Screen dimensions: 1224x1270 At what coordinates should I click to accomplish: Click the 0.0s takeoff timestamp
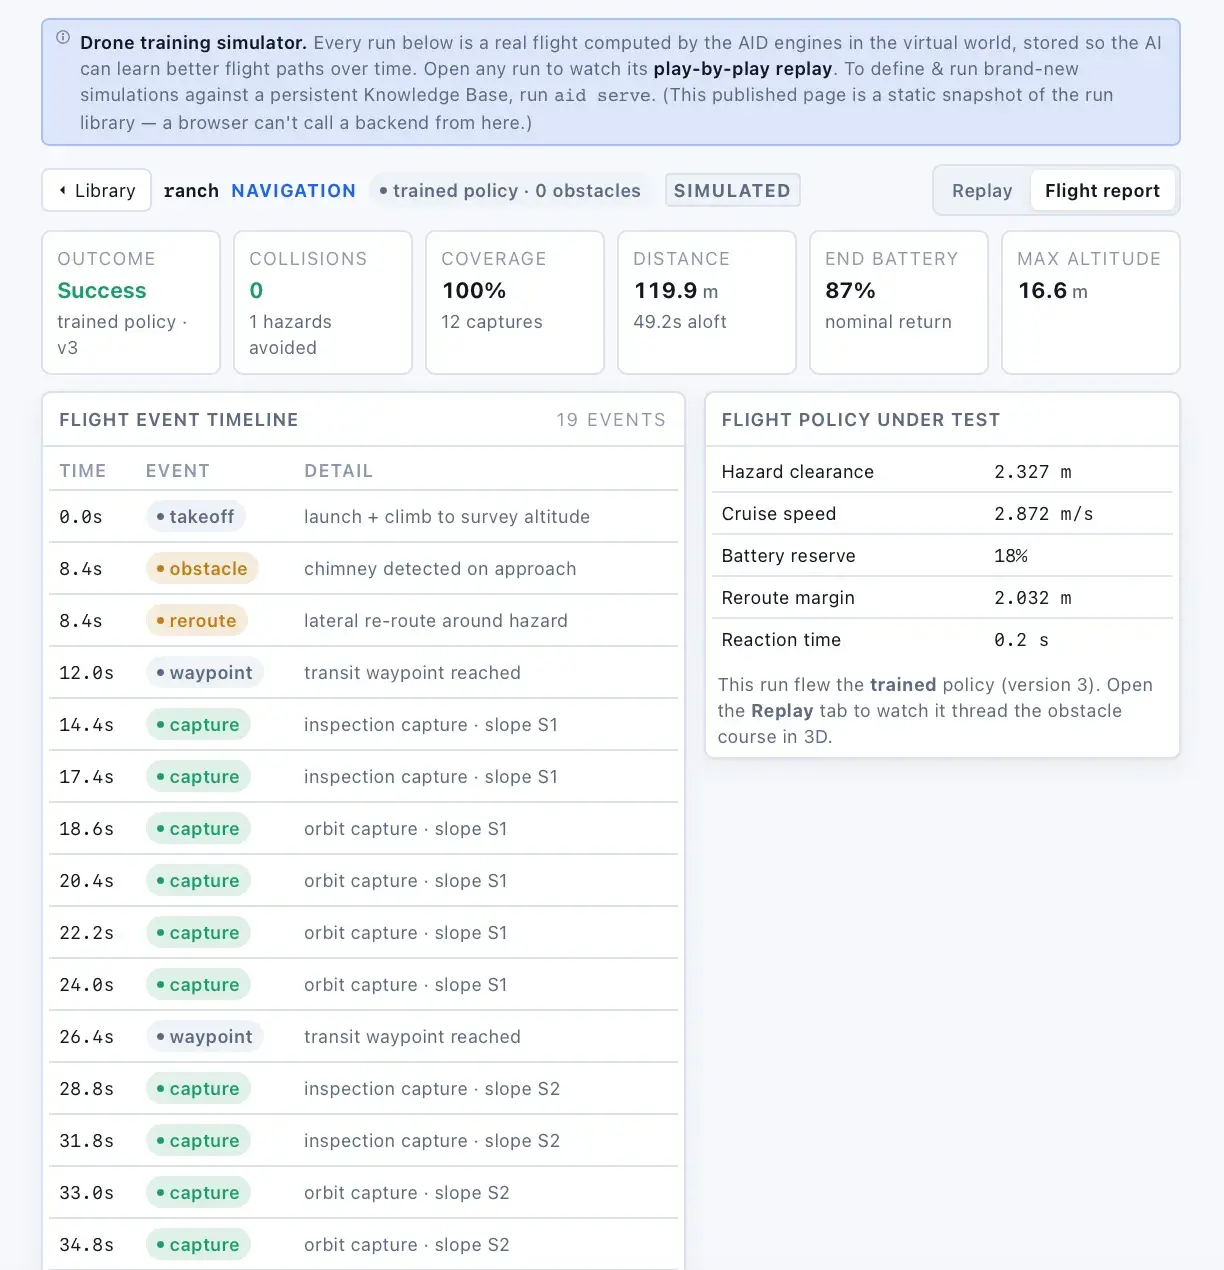pos(81,516)
